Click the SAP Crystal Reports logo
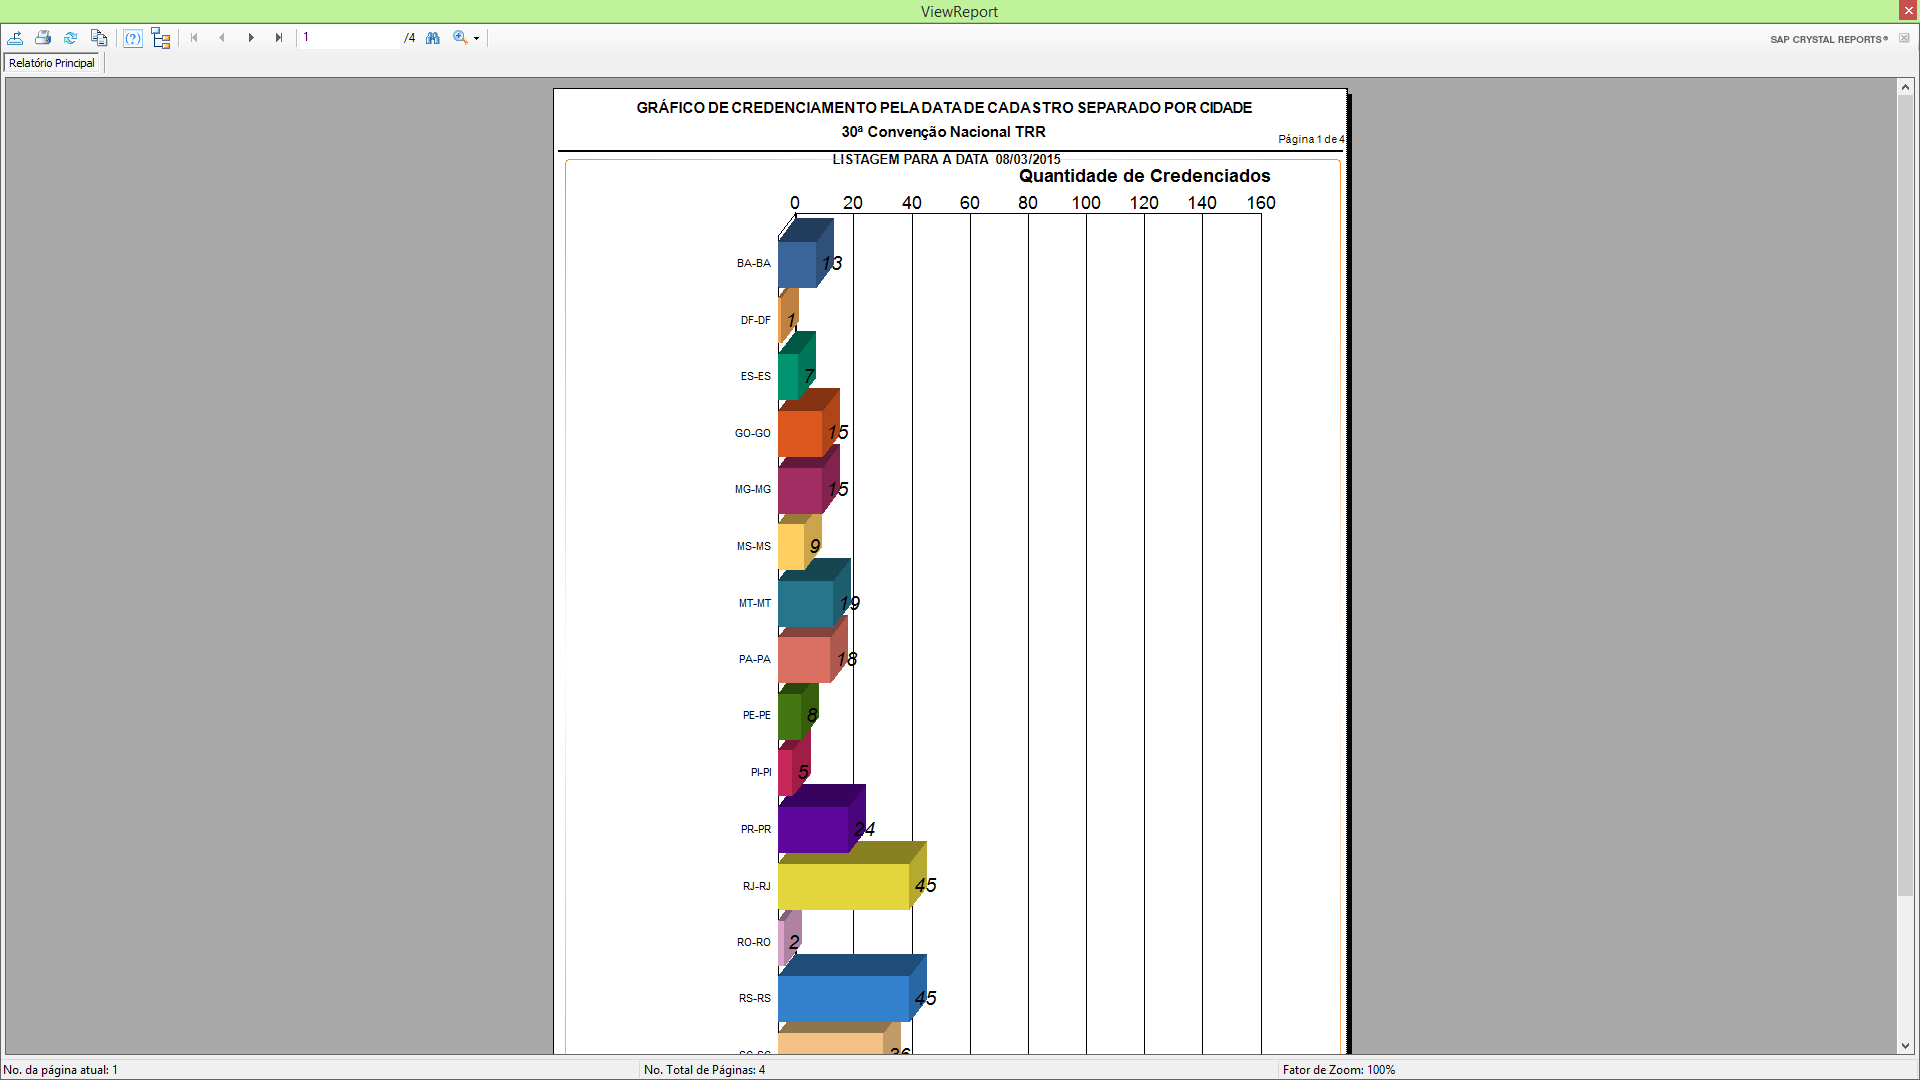 1829,40
